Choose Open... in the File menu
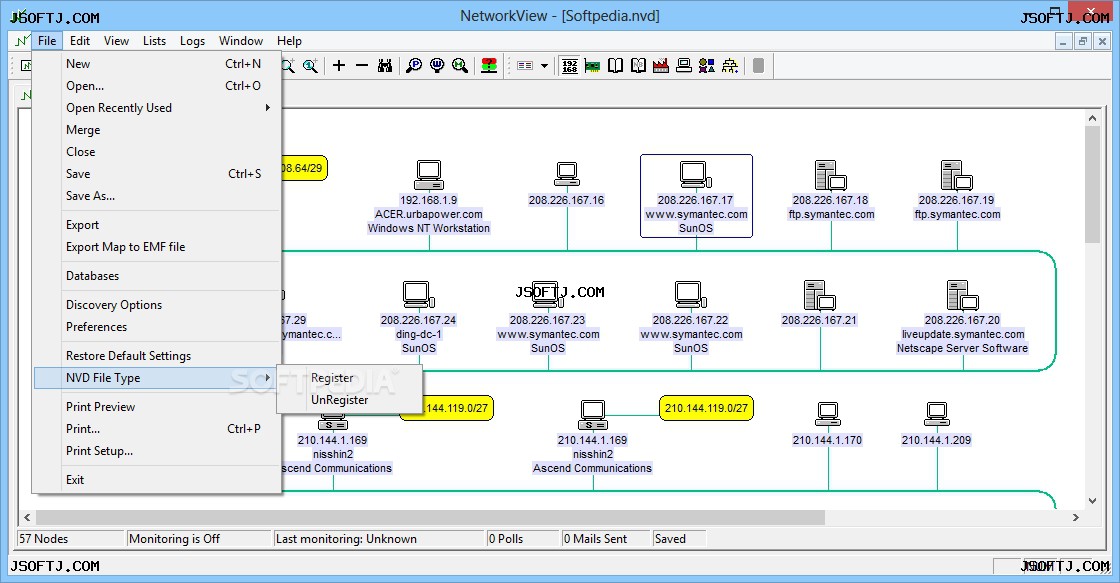1120x583 pixels. [x=157, y=86]
